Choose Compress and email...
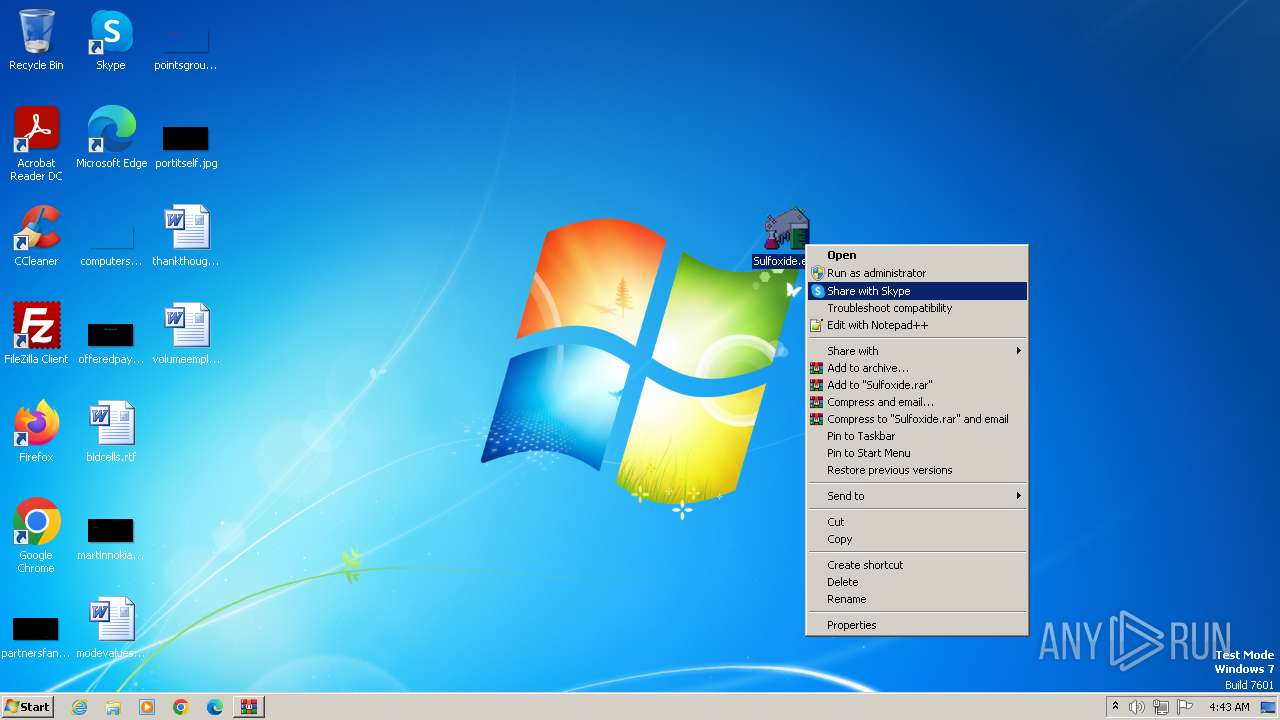The width and height of the screenshot is (1280, 720). [917, 402]
